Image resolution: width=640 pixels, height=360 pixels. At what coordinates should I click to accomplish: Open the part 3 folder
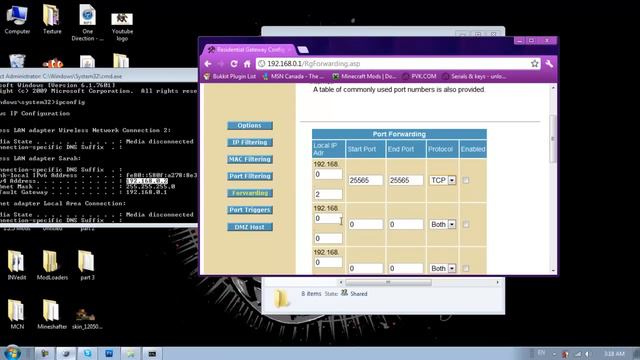pos(87,265)
